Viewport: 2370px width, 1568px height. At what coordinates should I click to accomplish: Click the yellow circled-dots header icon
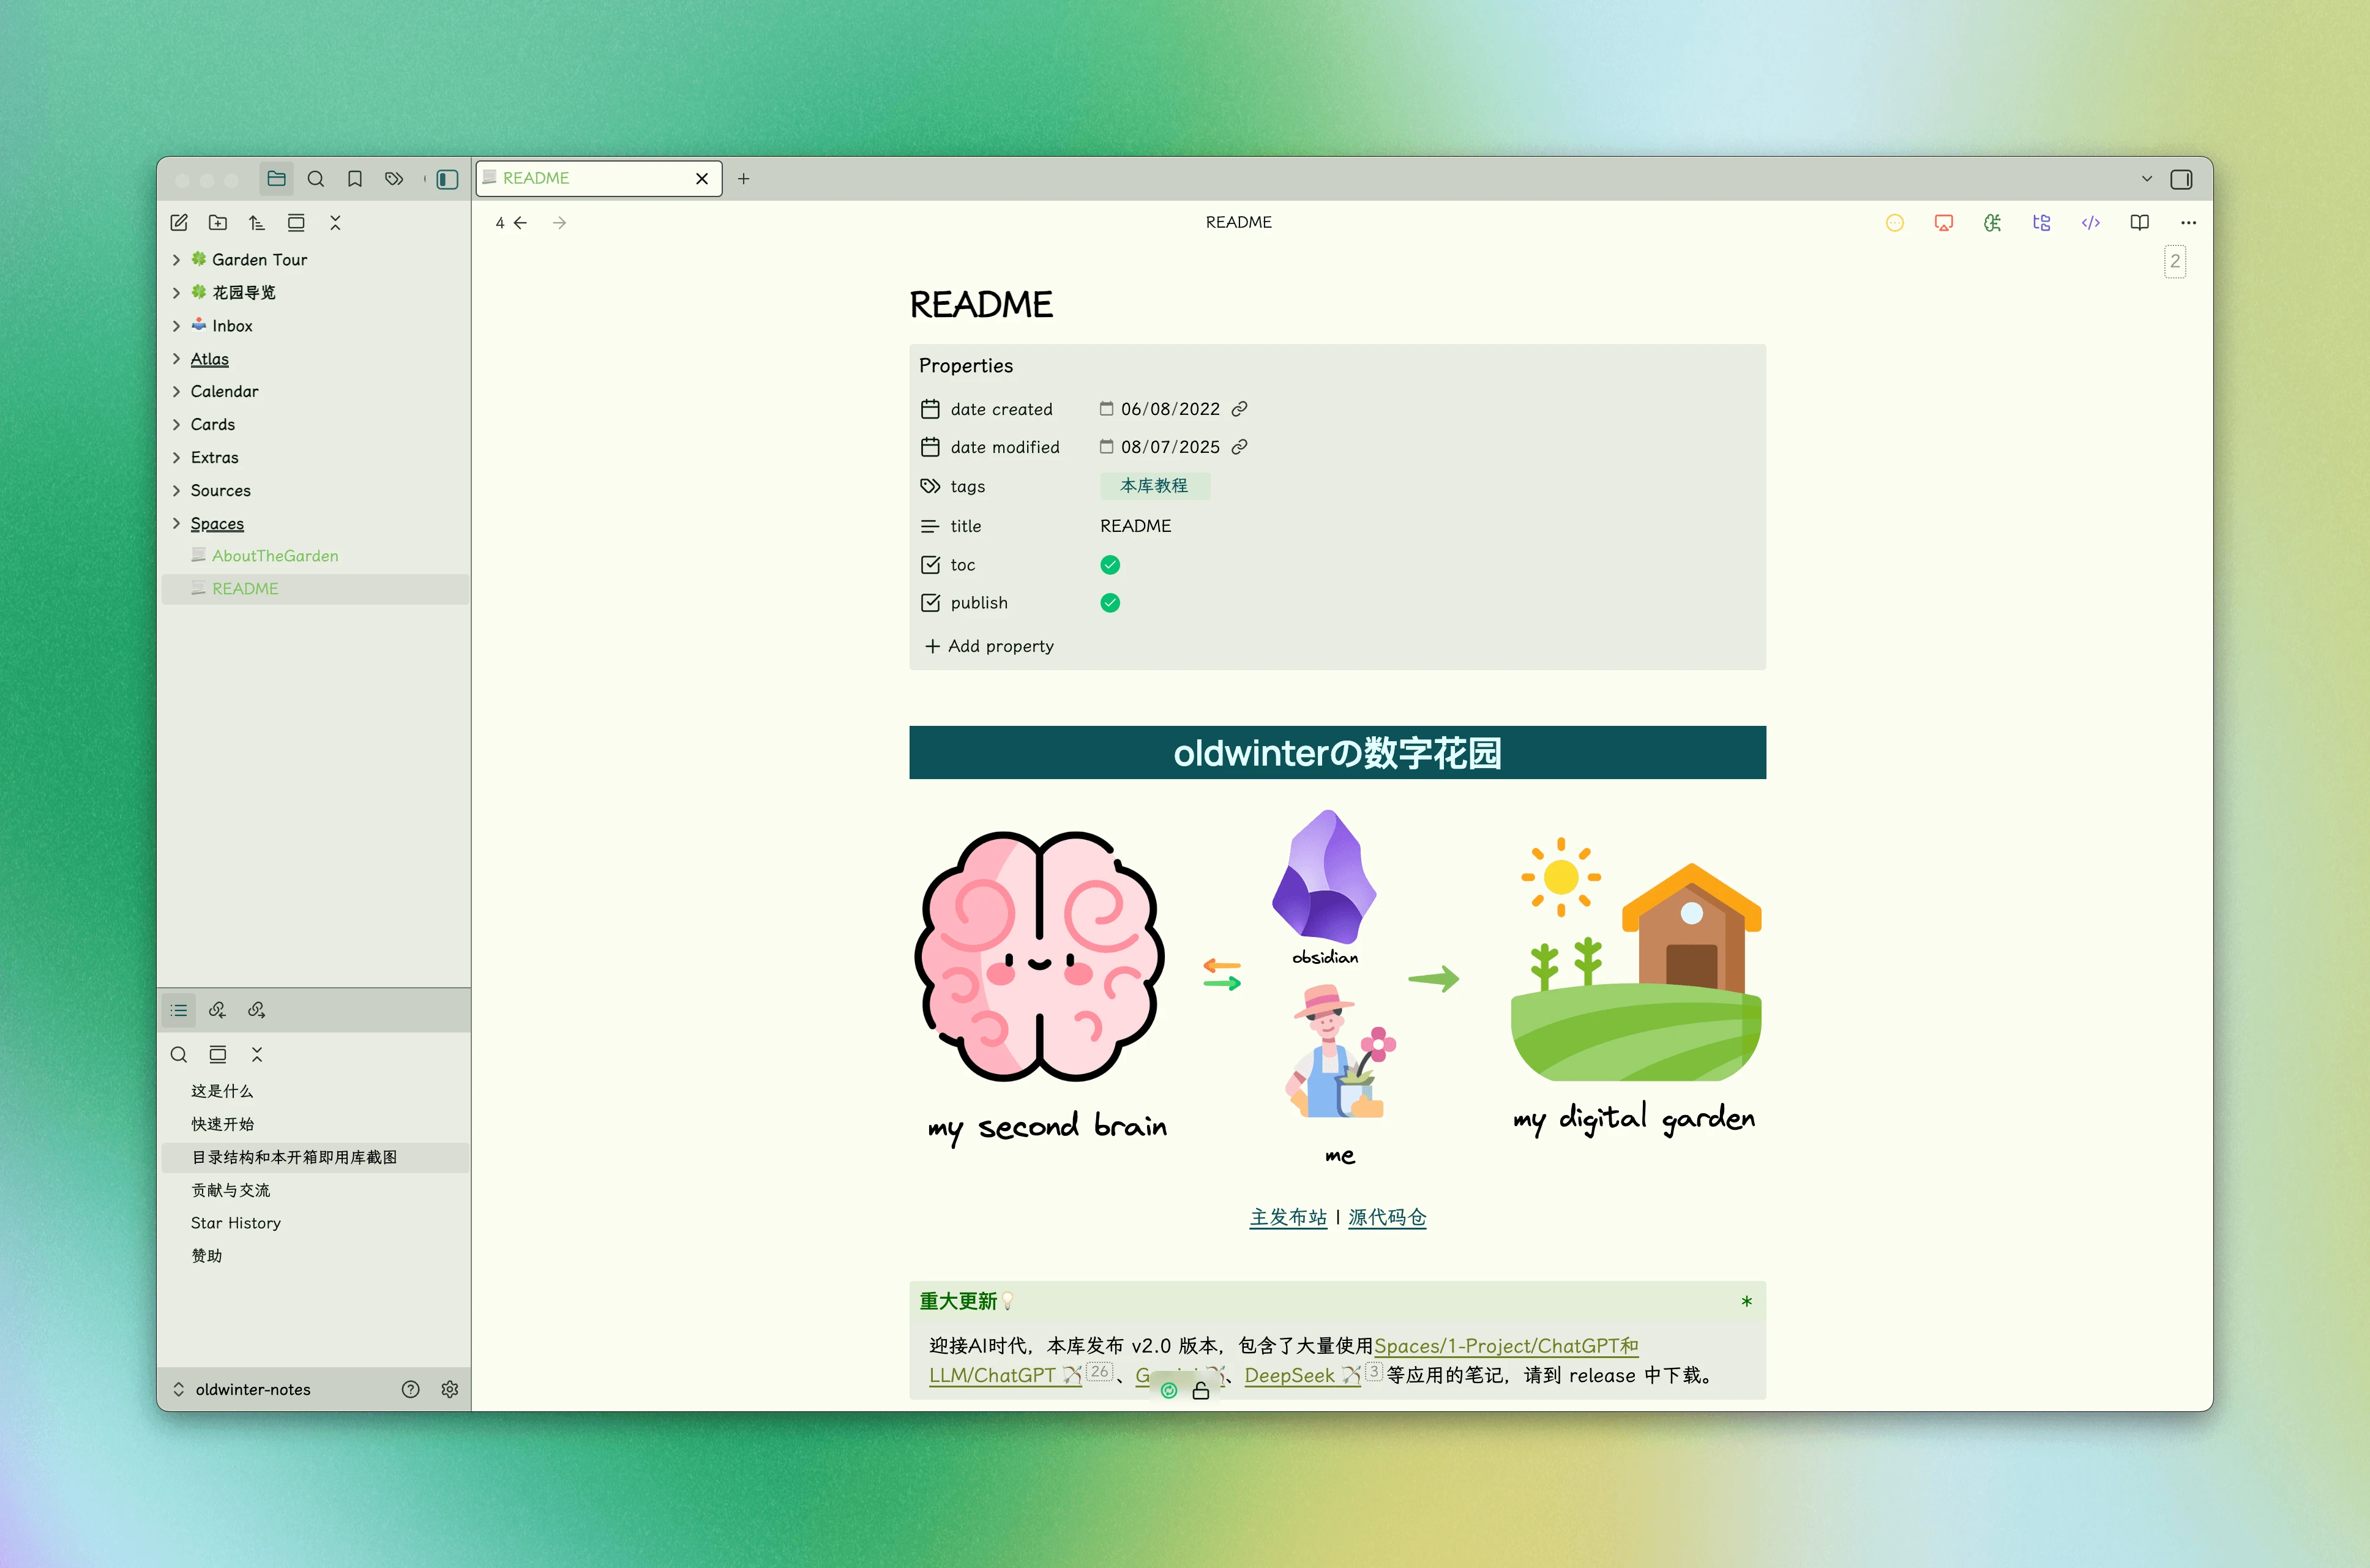(1895, 223)
